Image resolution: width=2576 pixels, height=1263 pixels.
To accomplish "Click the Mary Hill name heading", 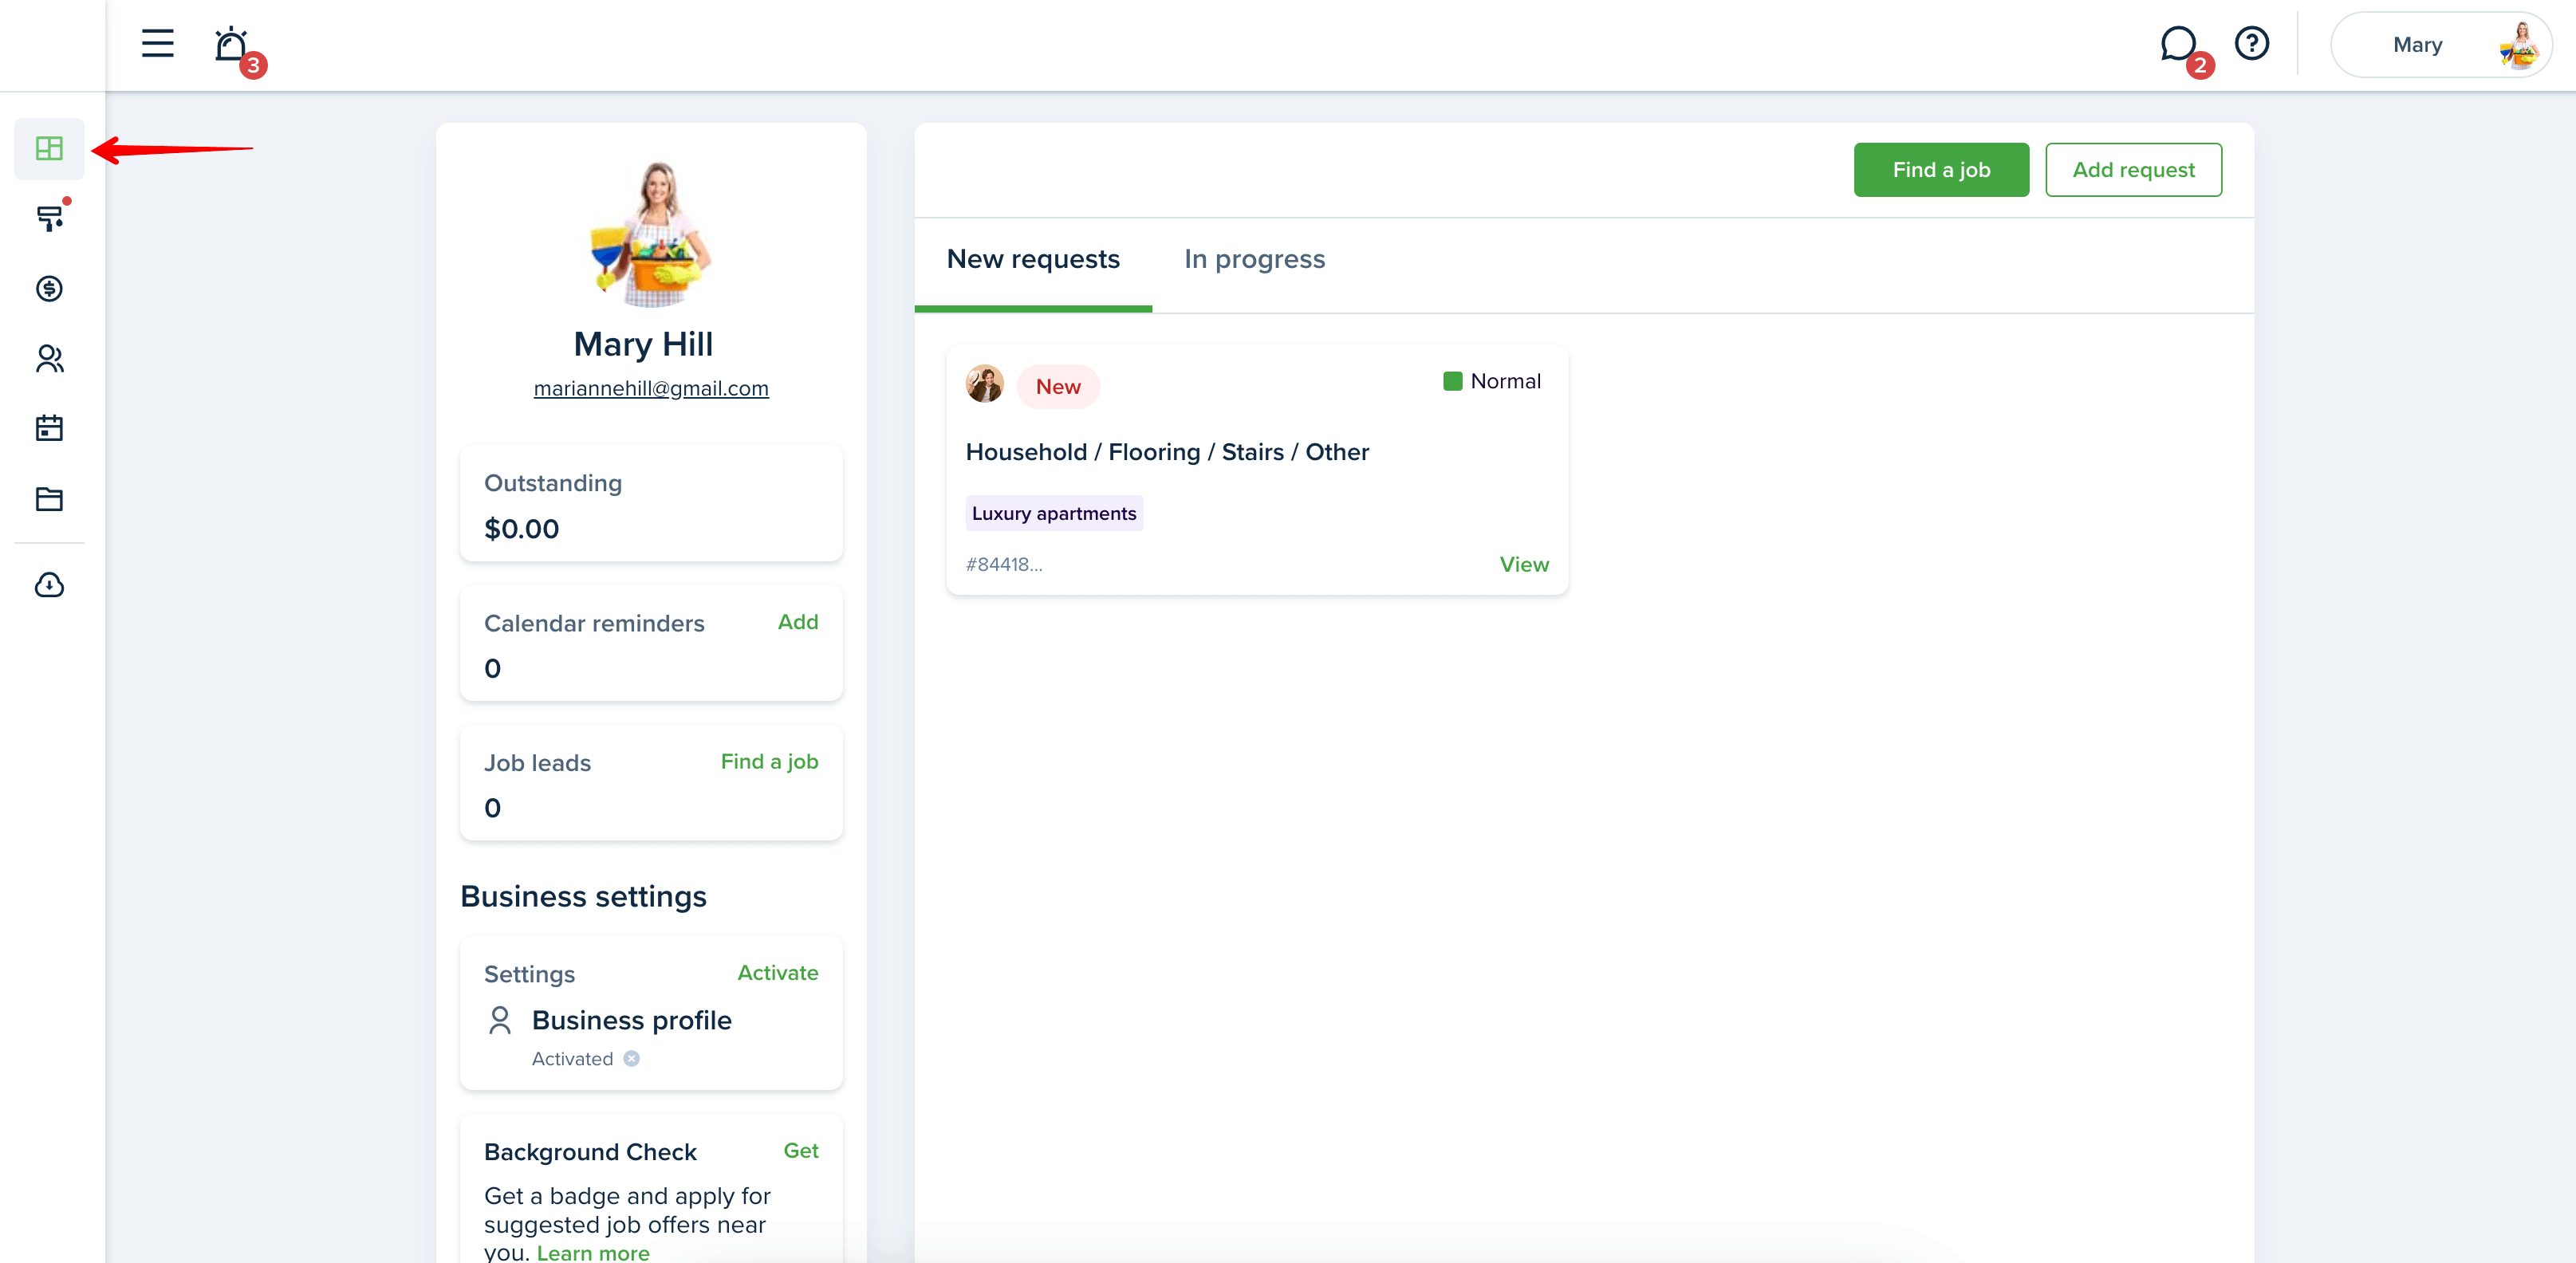I will click(643, 344).
